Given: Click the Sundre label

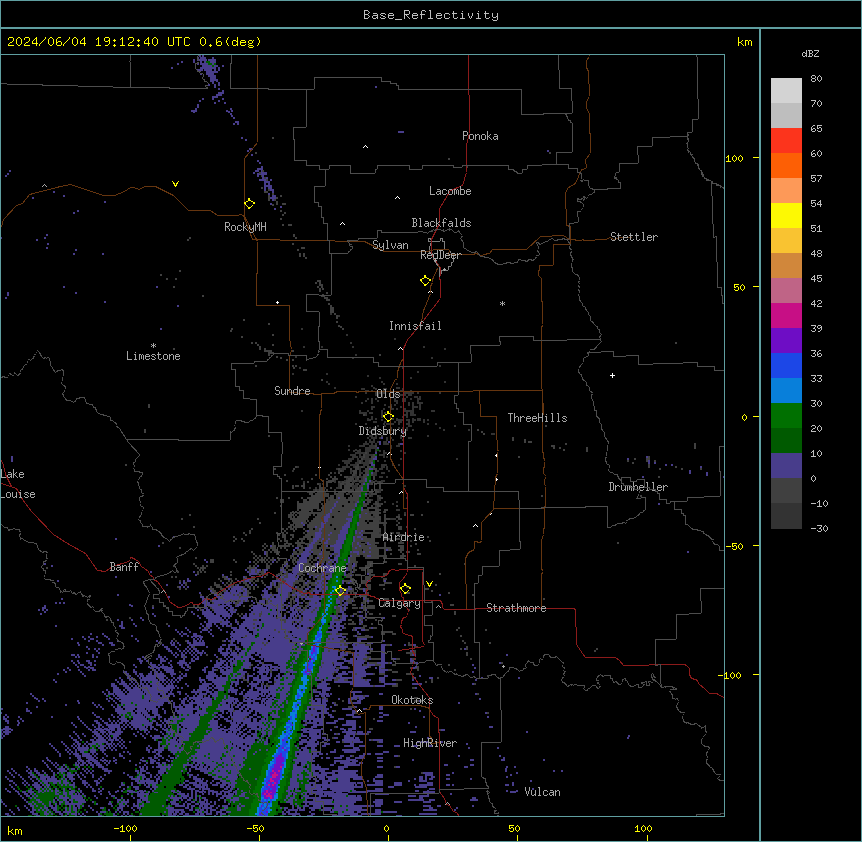Looking at the screenshot, I should 292,391.
